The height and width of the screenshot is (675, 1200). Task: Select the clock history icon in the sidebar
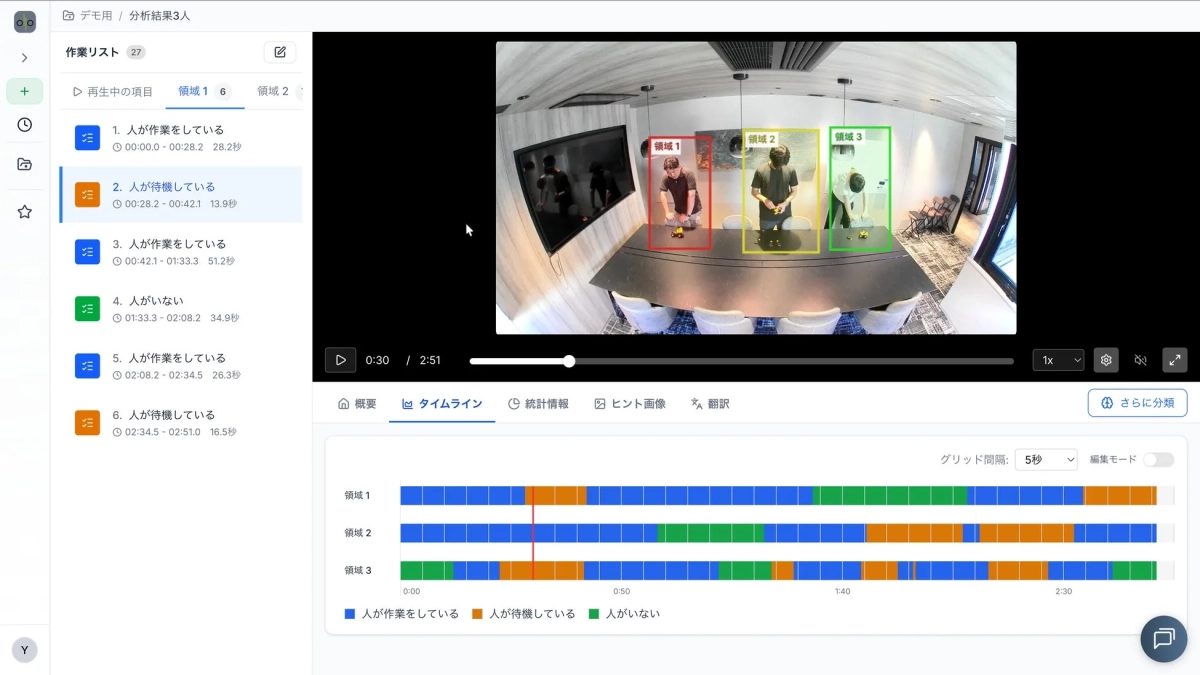pyautogui.click(x=24, y=125)
